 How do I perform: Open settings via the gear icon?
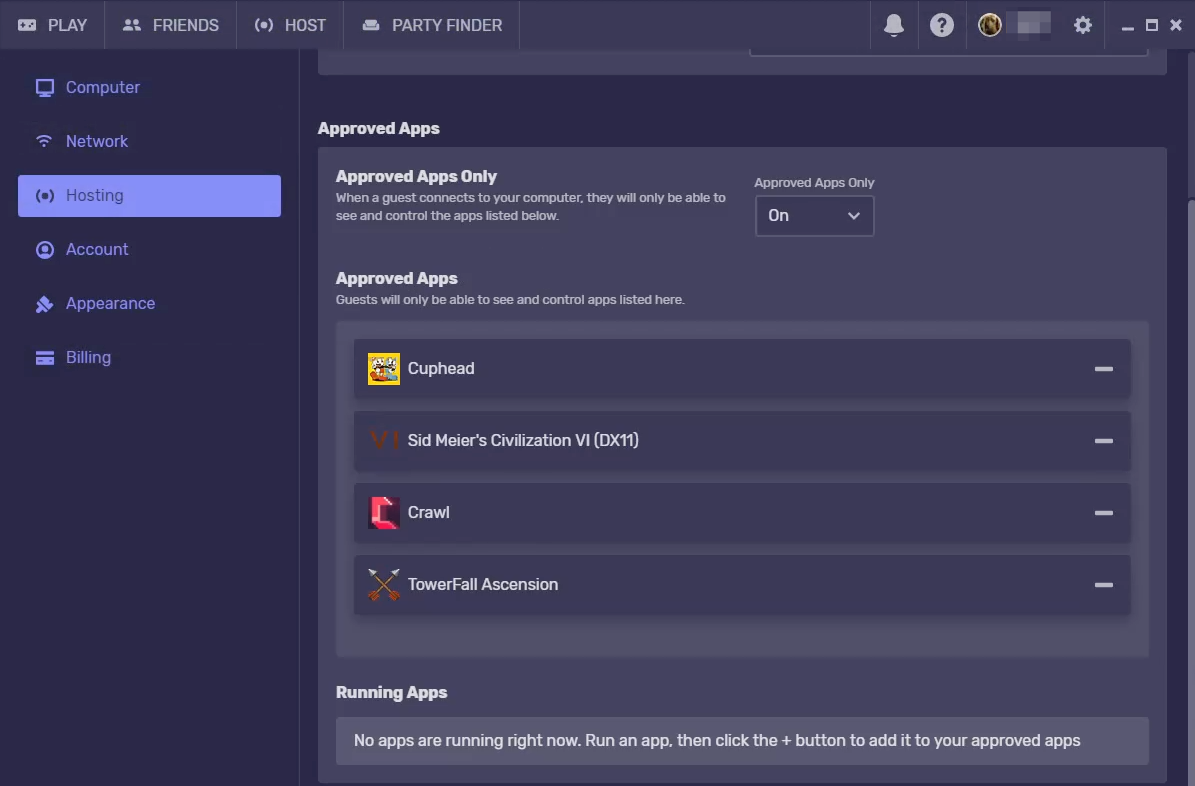click(x=1083, y=25)
